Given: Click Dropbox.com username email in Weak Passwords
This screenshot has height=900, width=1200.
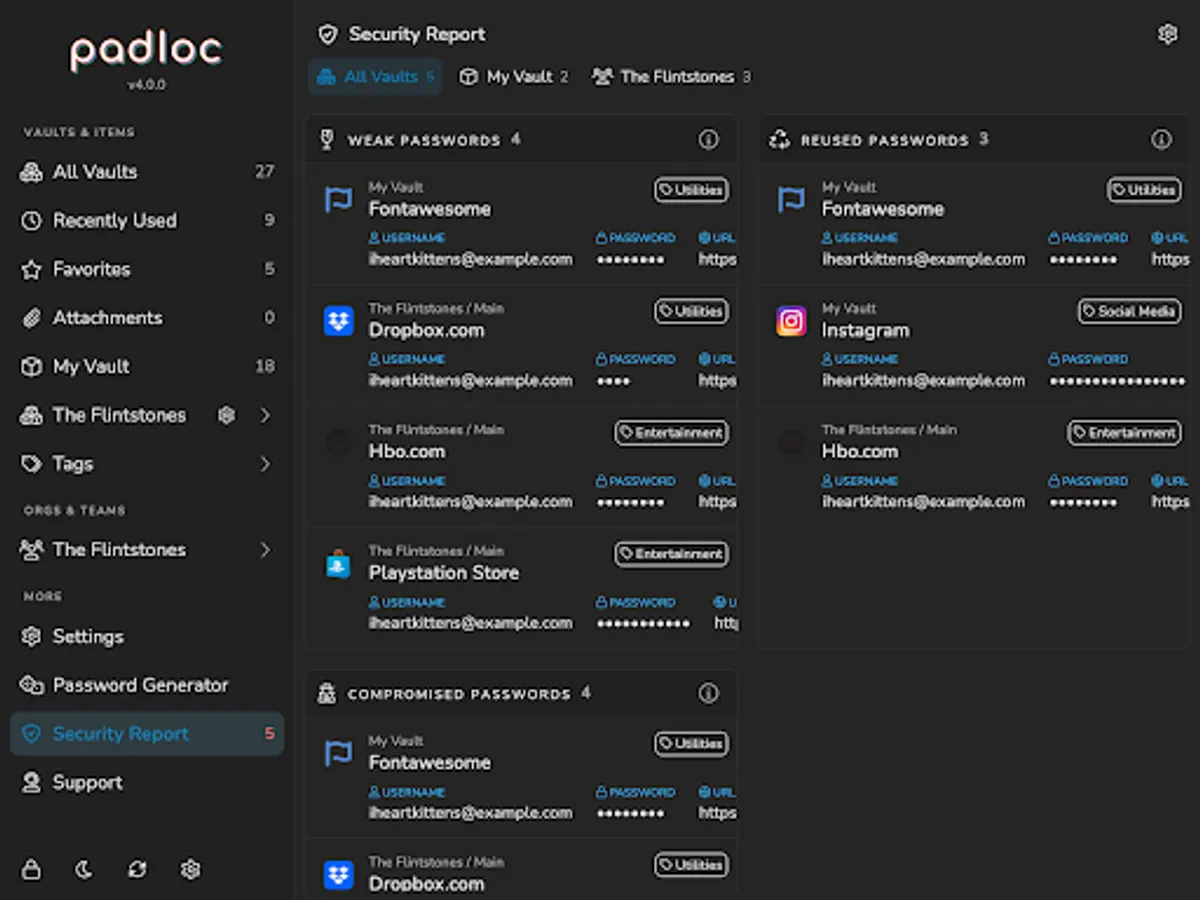Looking at the screenshot, I should coord(470,381).
